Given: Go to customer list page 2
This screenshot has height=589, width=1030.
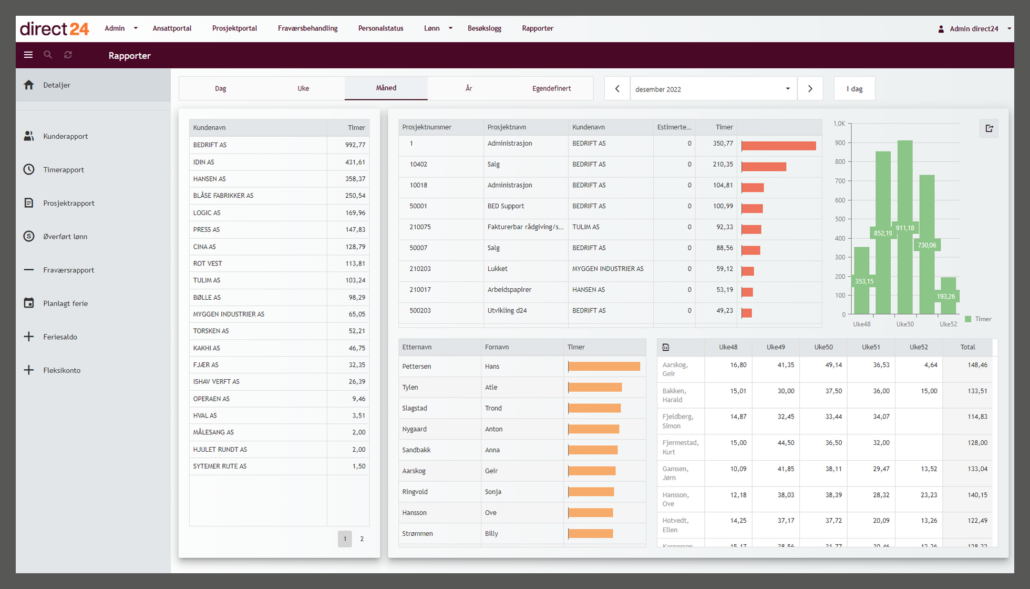Looking at the screenshot, I should click(362, 538).
